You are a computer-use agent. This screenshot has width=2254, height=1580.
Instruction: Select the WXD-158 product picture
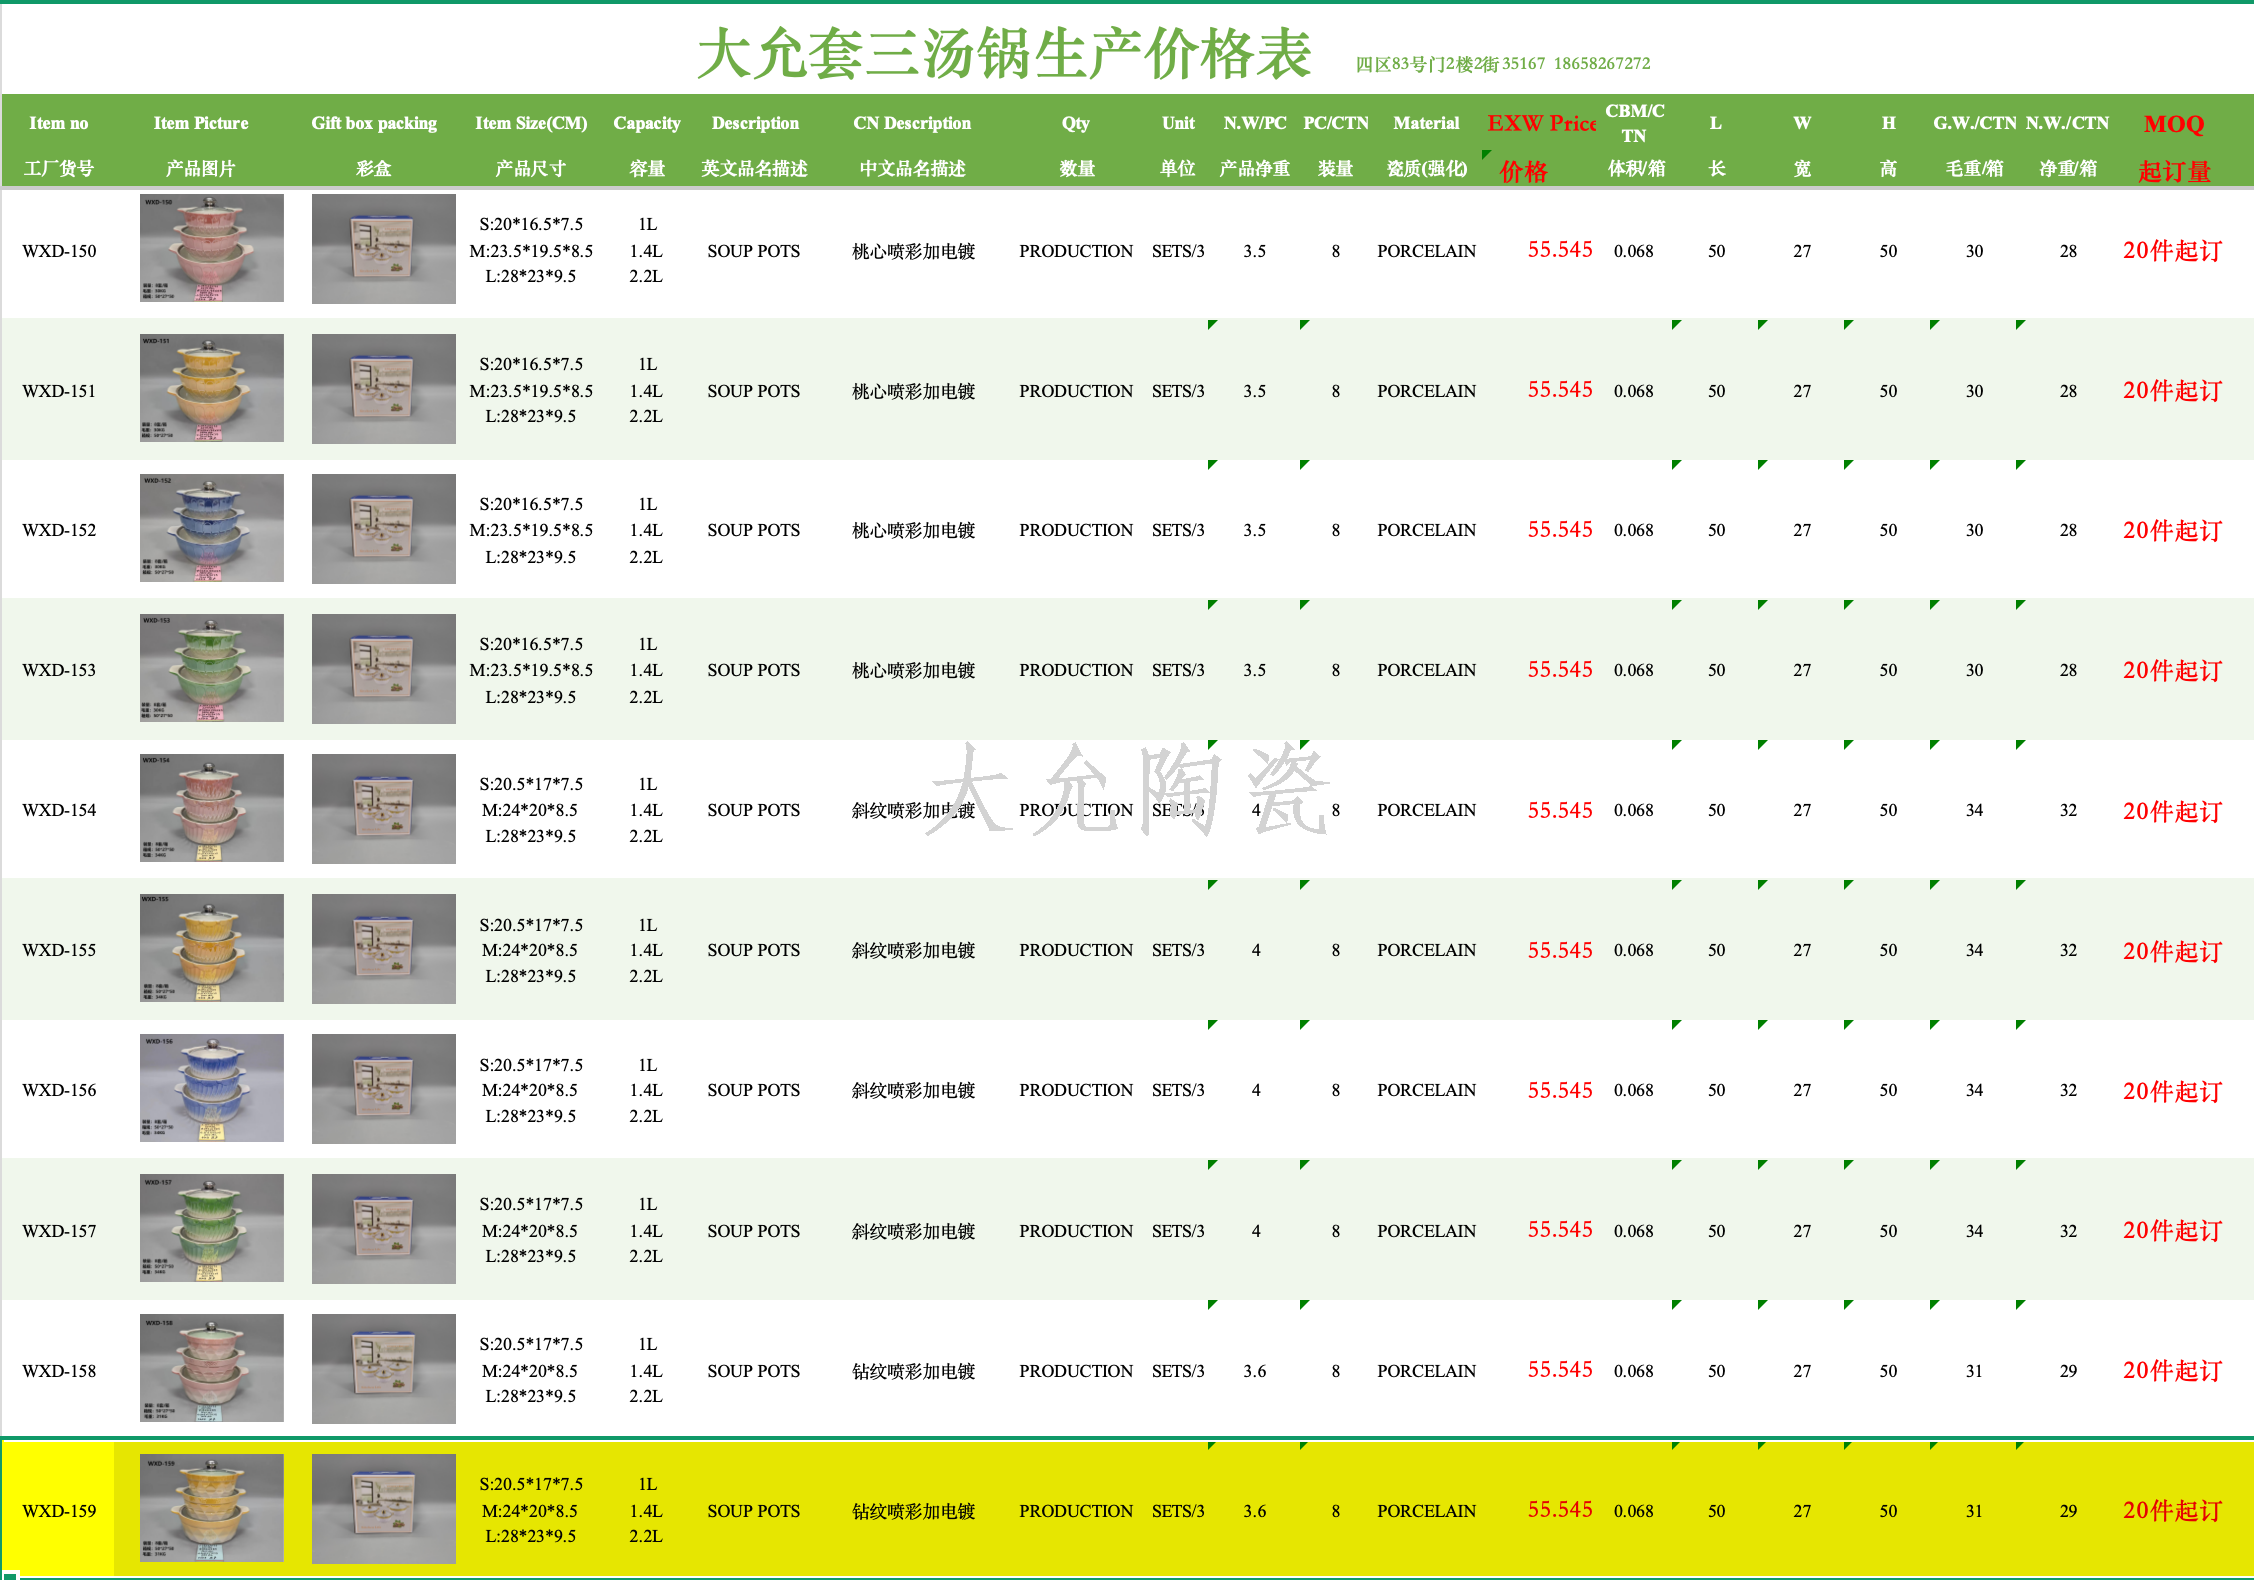click(x=211, y=1368)
